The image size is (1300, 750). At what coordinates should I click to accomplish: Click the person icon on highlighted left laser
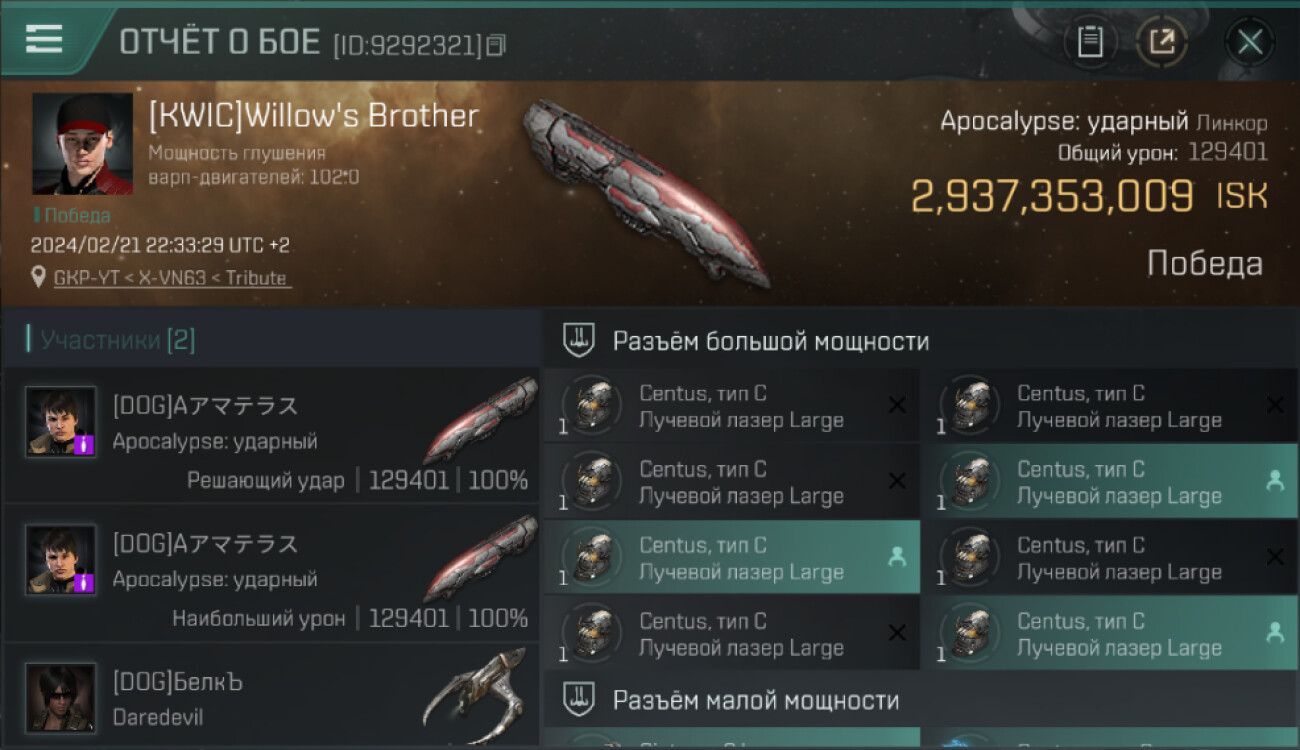point(897,558)
